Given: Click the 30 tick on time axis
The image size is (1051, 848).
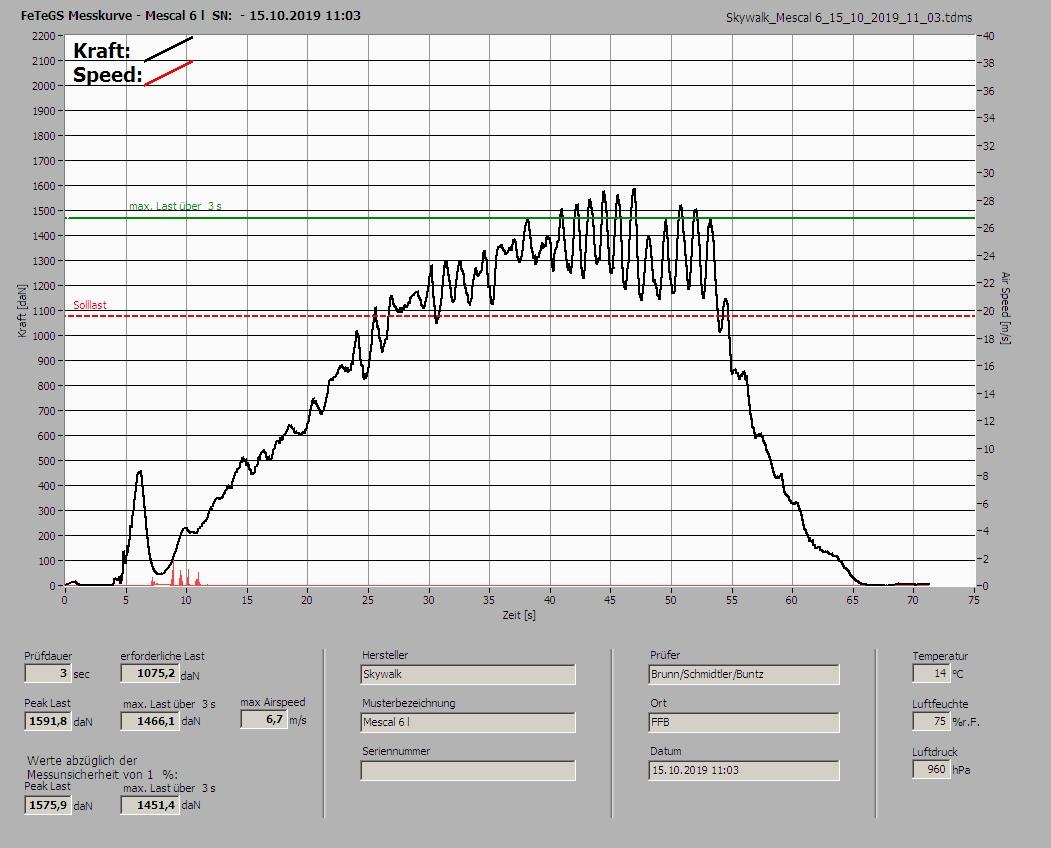Looking at the screenshot, I should (x=428, y=600).
